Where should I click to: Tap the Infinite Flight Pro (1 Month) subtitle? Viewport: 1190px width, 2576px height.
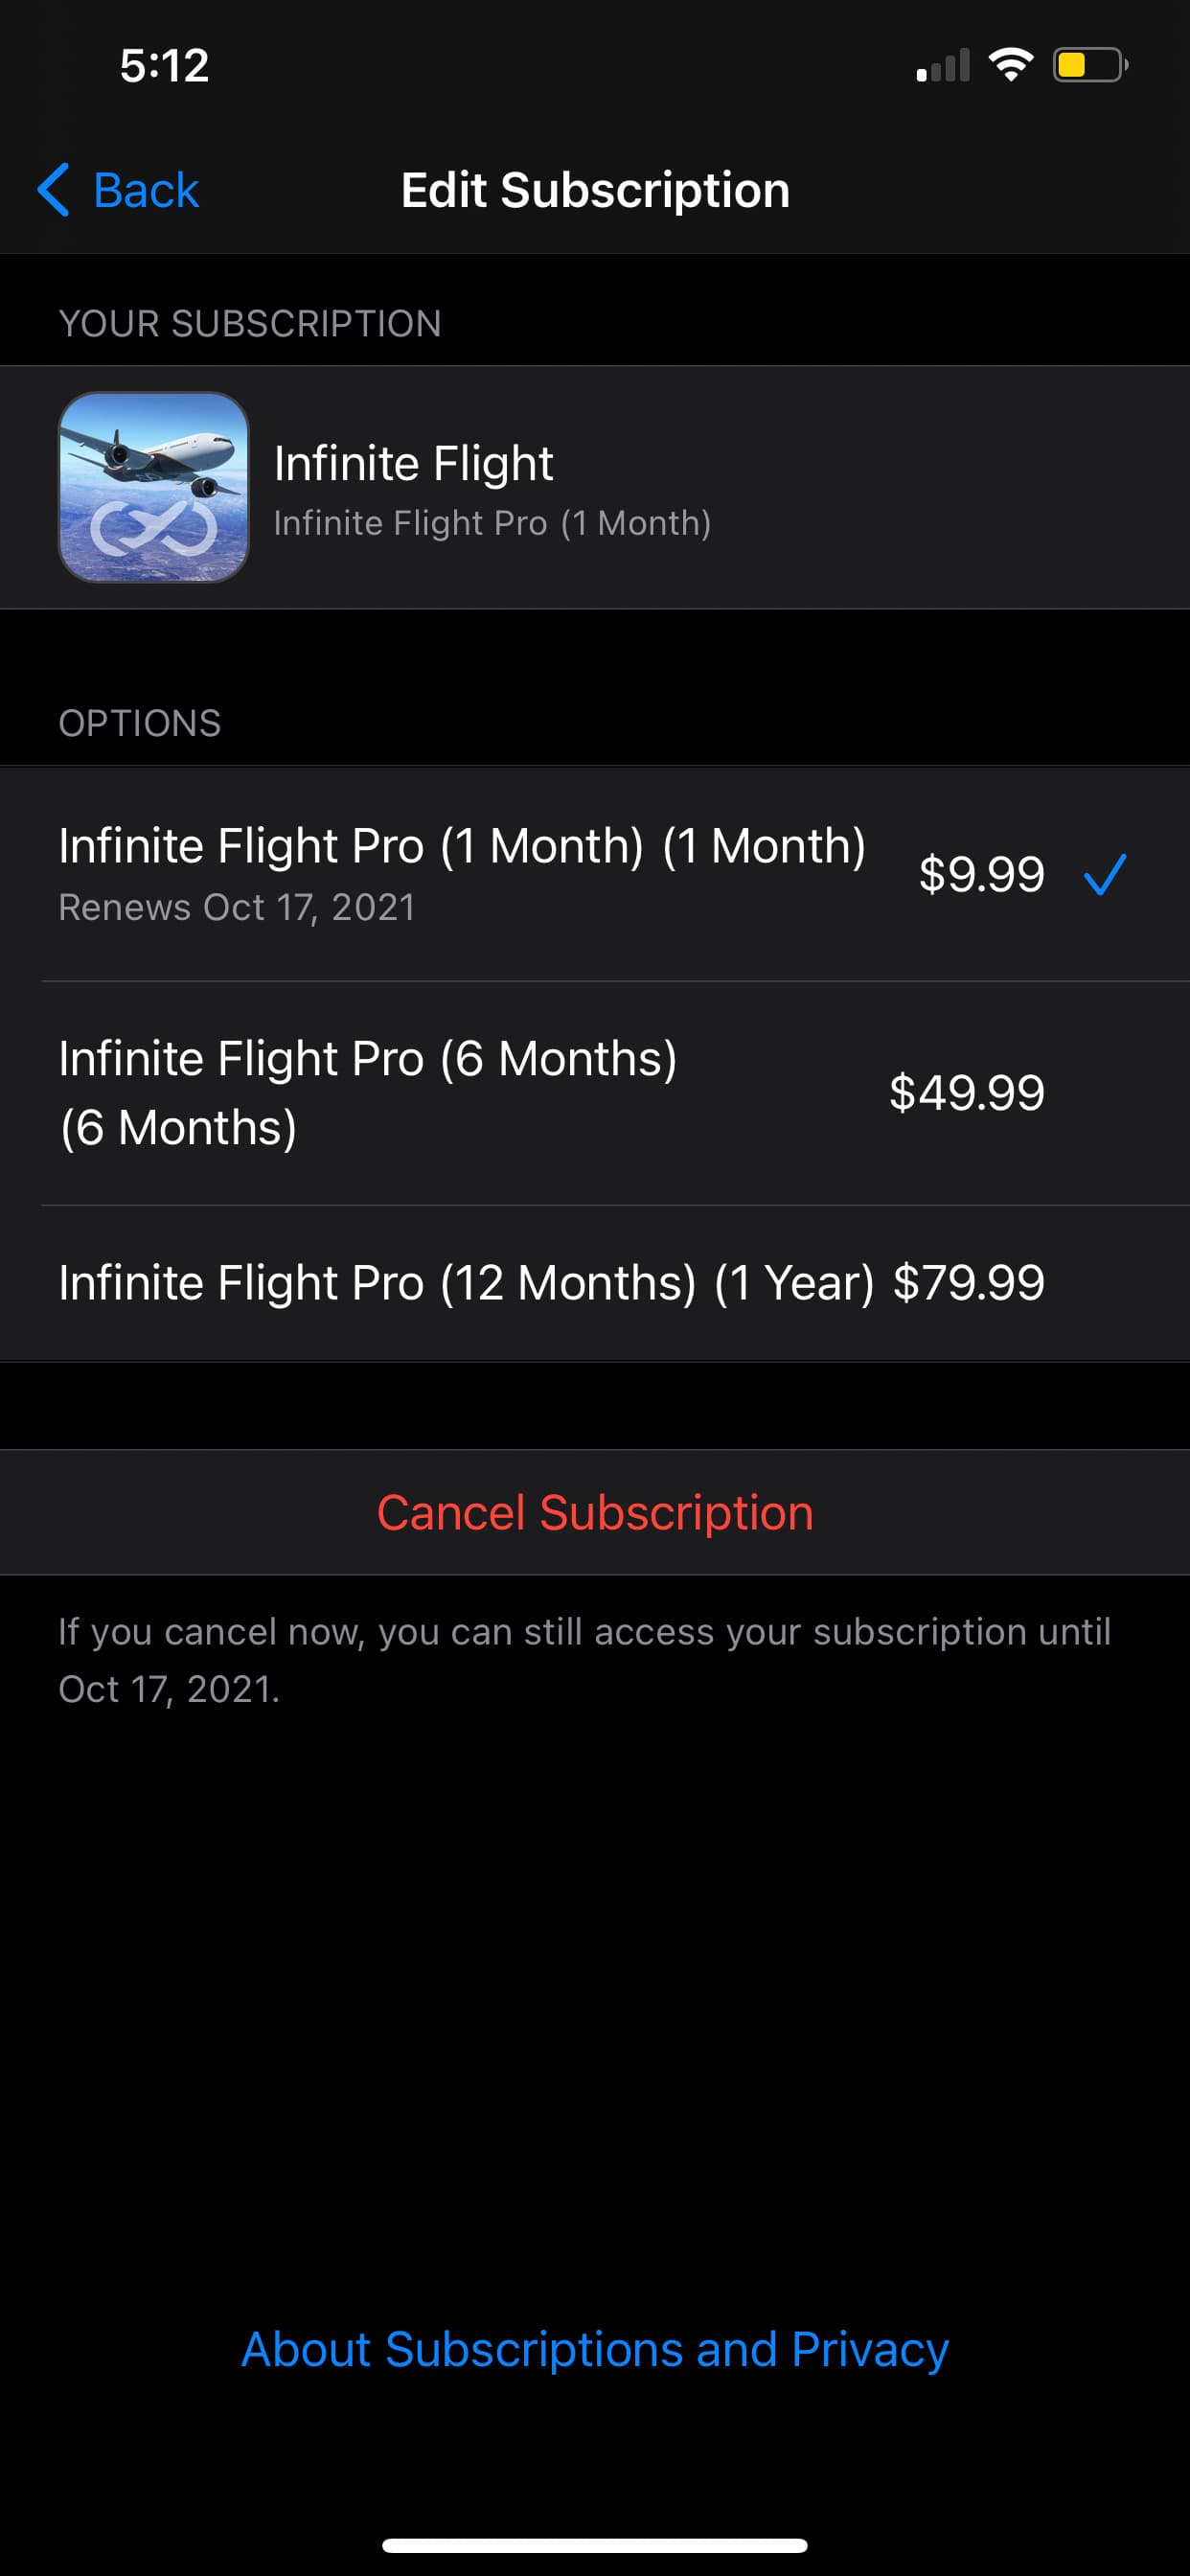[x=492, y=523]
